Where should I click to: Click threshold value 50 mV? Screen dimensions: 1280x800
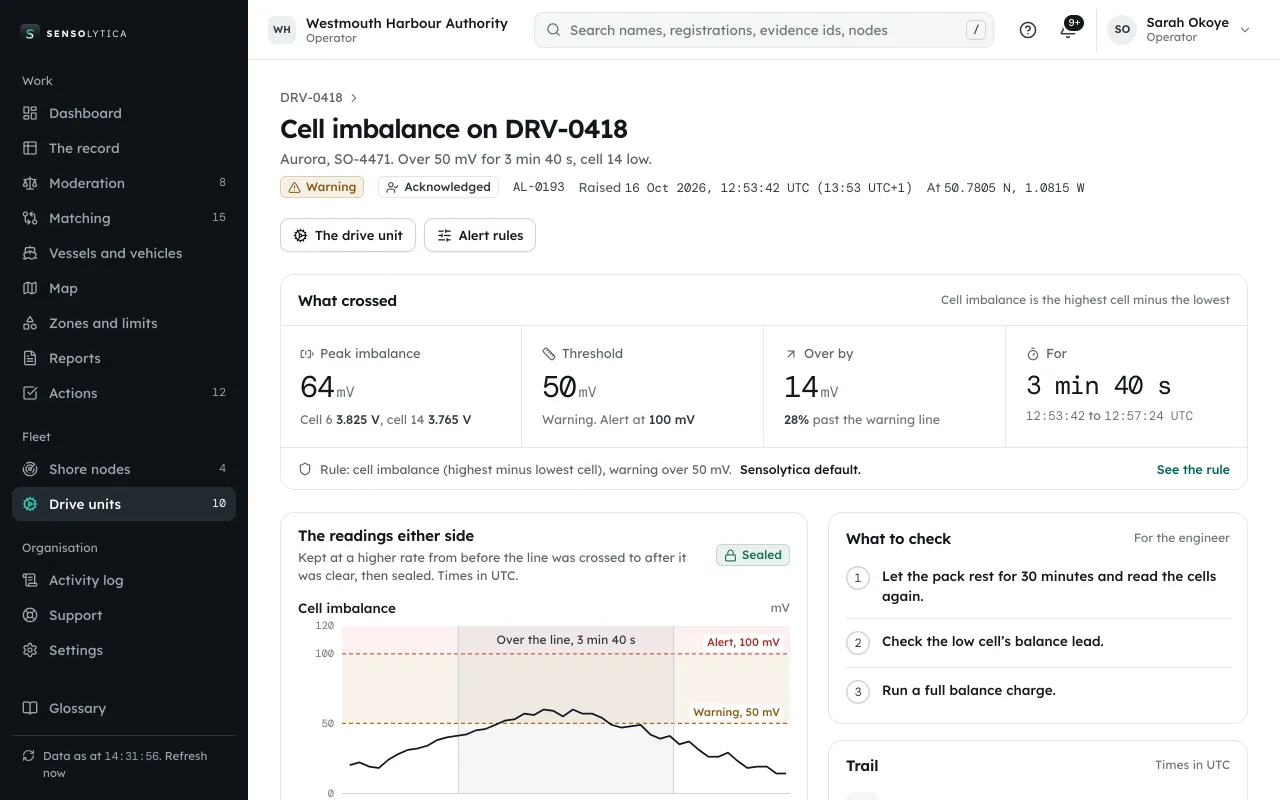(x=569, y=387)
